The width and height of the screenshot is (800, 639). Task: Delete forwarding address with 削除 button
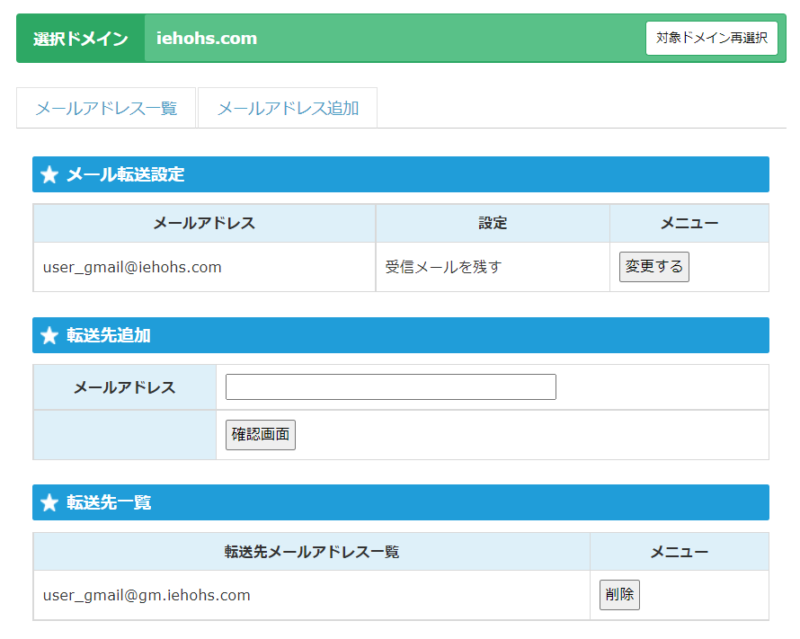tap(619, 595)
